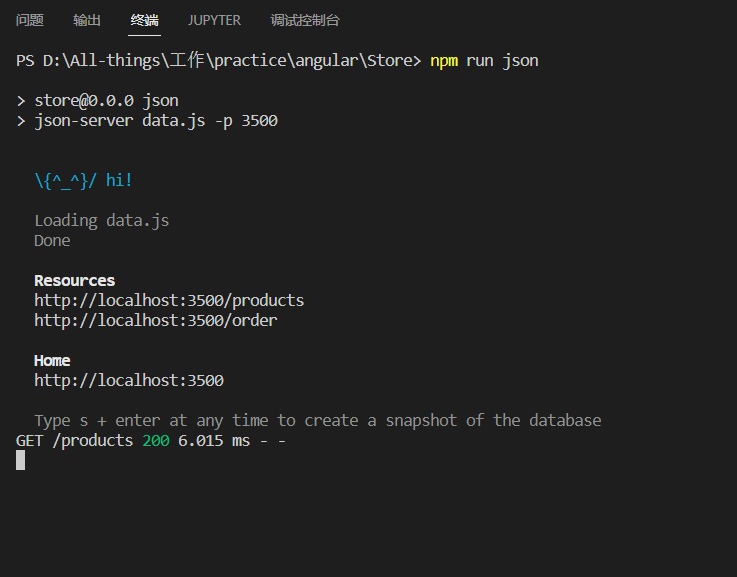
Task: Click the 'store@0.0.0 json' line
Action: (x=98, y=101)
